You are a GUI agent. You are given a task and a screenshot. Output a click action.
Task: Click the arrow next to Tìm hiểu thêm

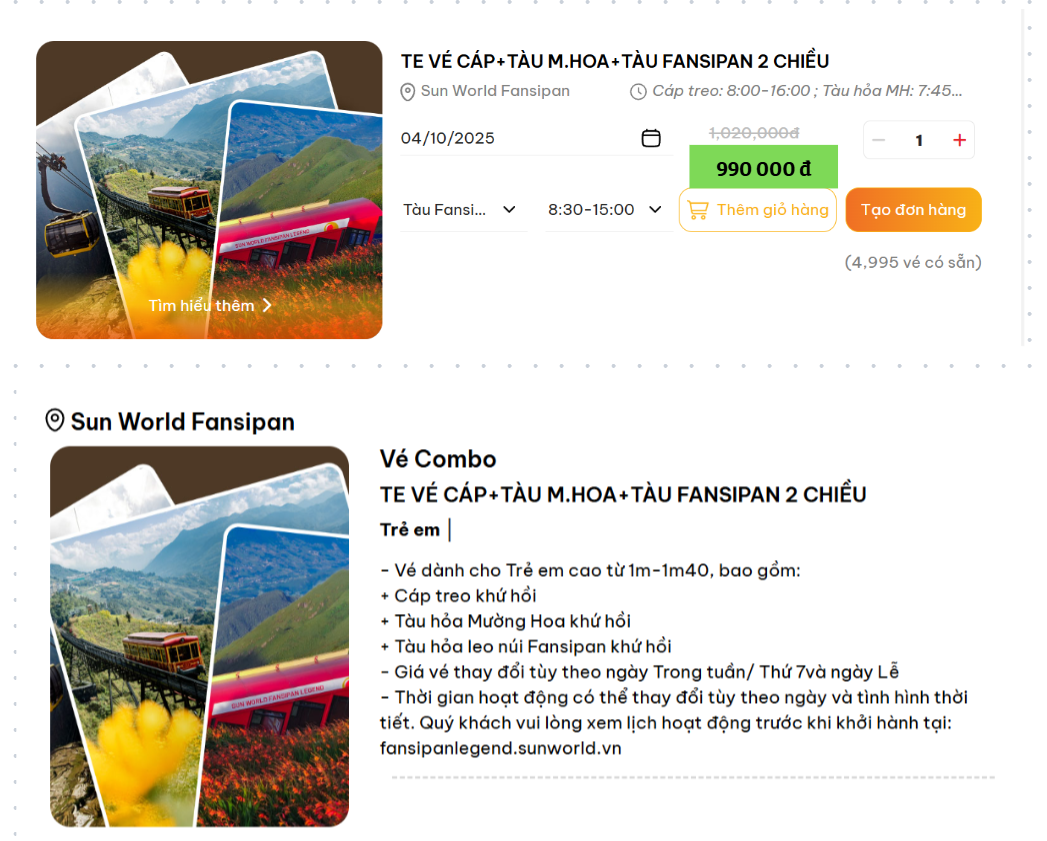(267, 305)
